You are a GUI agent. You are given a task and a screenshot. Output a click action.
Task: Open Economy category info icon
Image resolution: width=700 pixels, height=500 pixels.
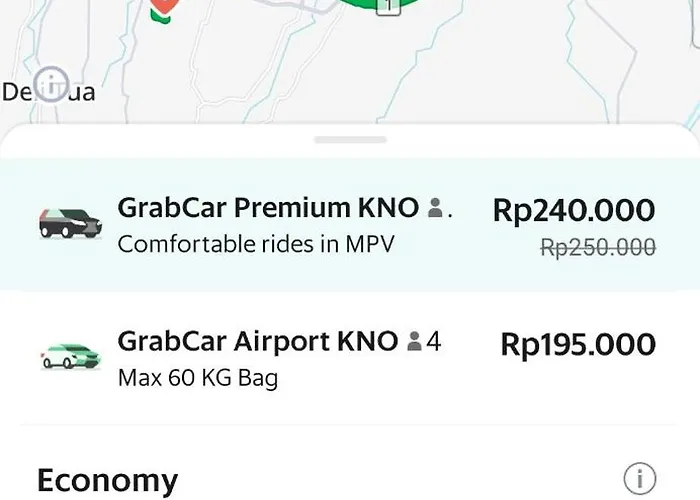coord(640,479)
